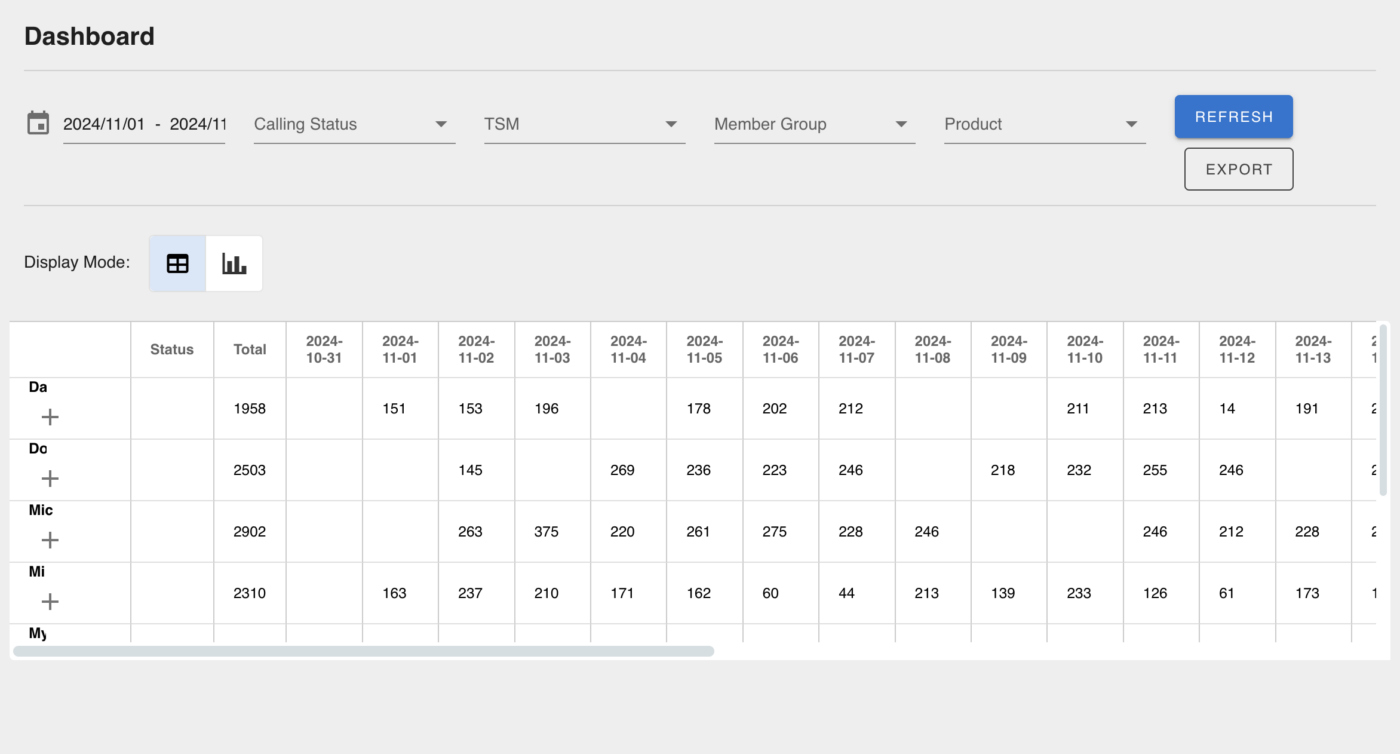Expand the Mi row plus icon
Image resolution: width=1400 pixels, height=754 pixels.
coord(50,602)
